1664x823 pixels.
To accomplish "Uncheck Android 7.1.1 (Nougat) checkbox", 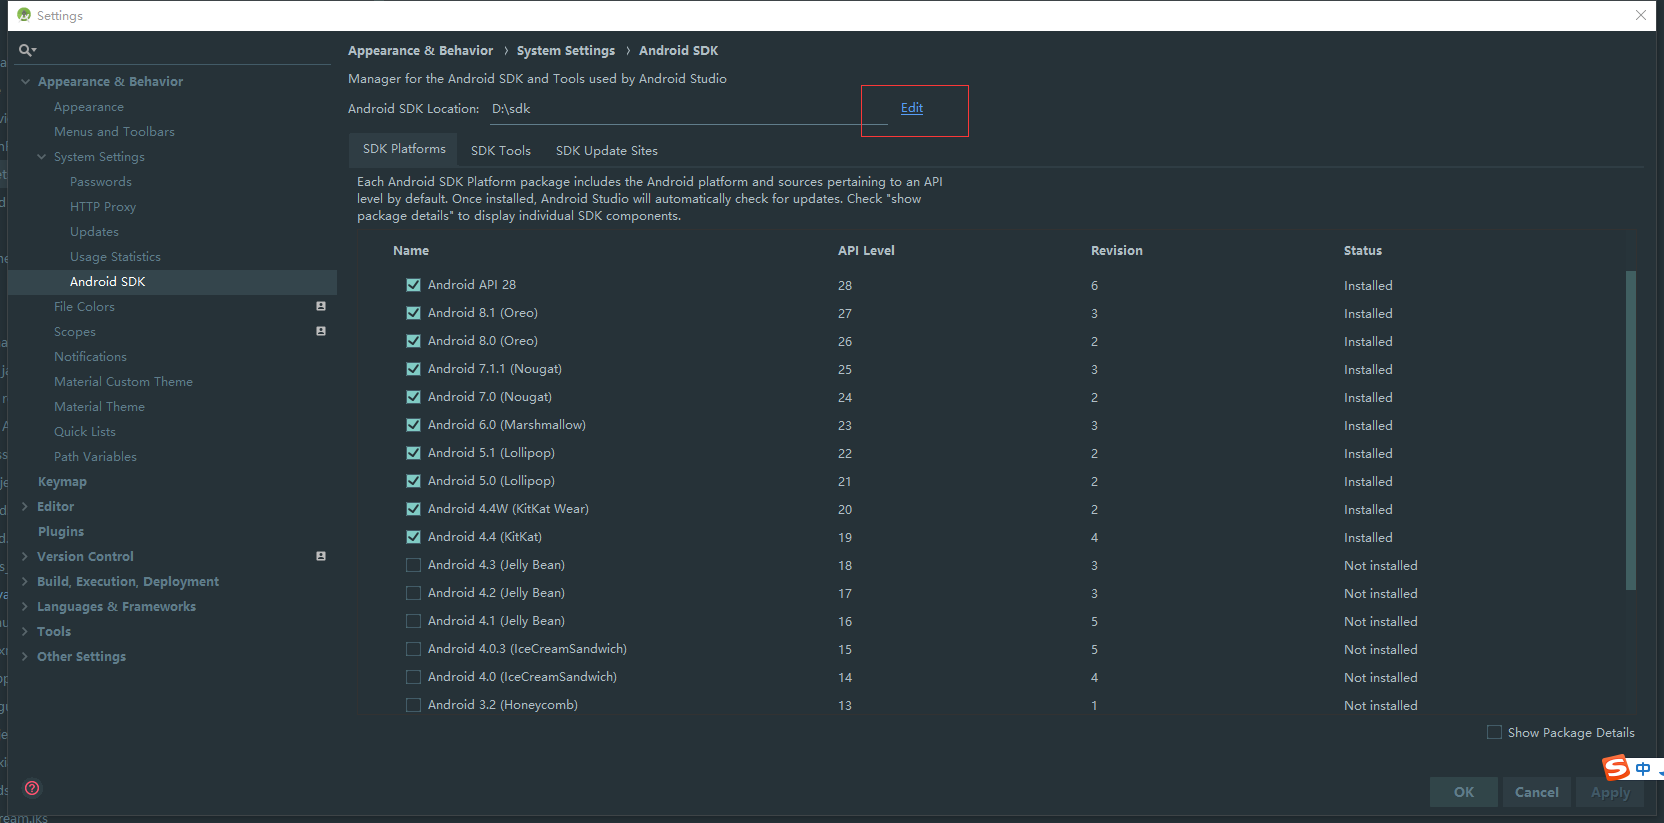I will pyautogui.click(x=413, y=369).
